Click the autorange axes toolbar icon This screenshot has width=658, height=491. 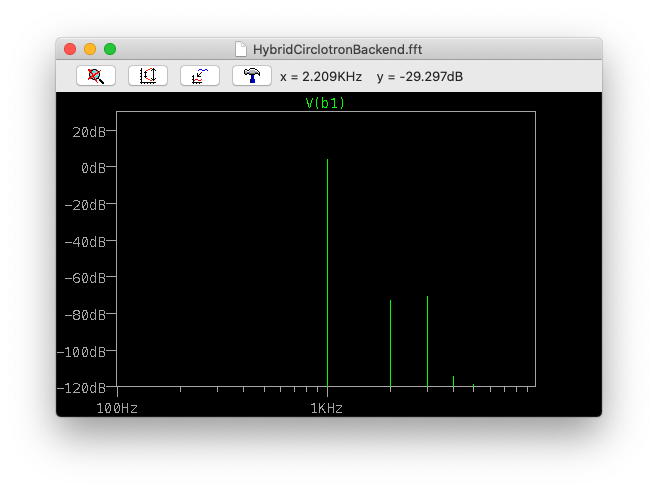pyautogui.click(x=148, y=76)
